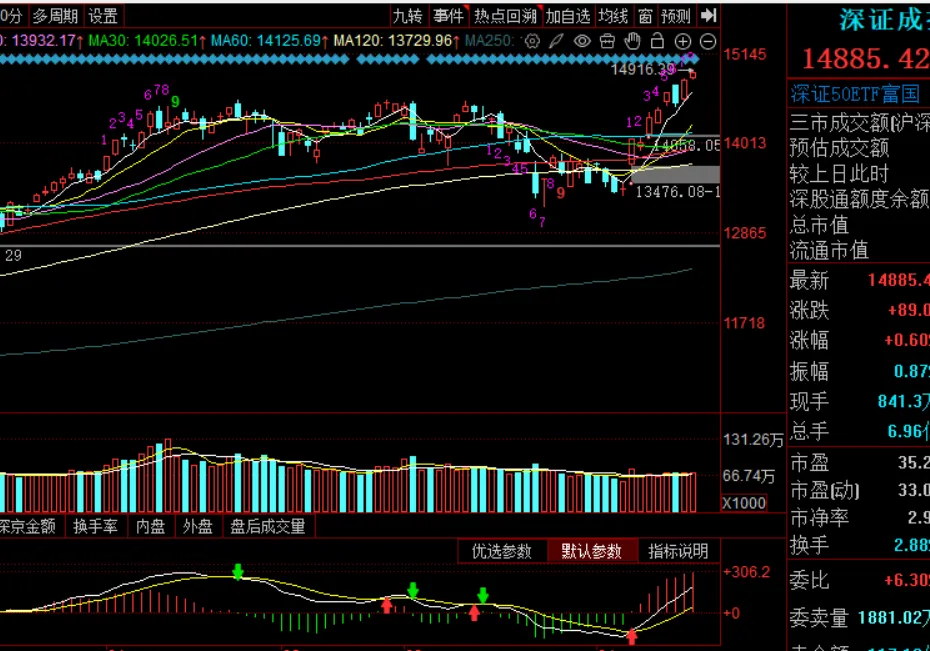Click the MA30 value 14026.51

coord(166,41)
